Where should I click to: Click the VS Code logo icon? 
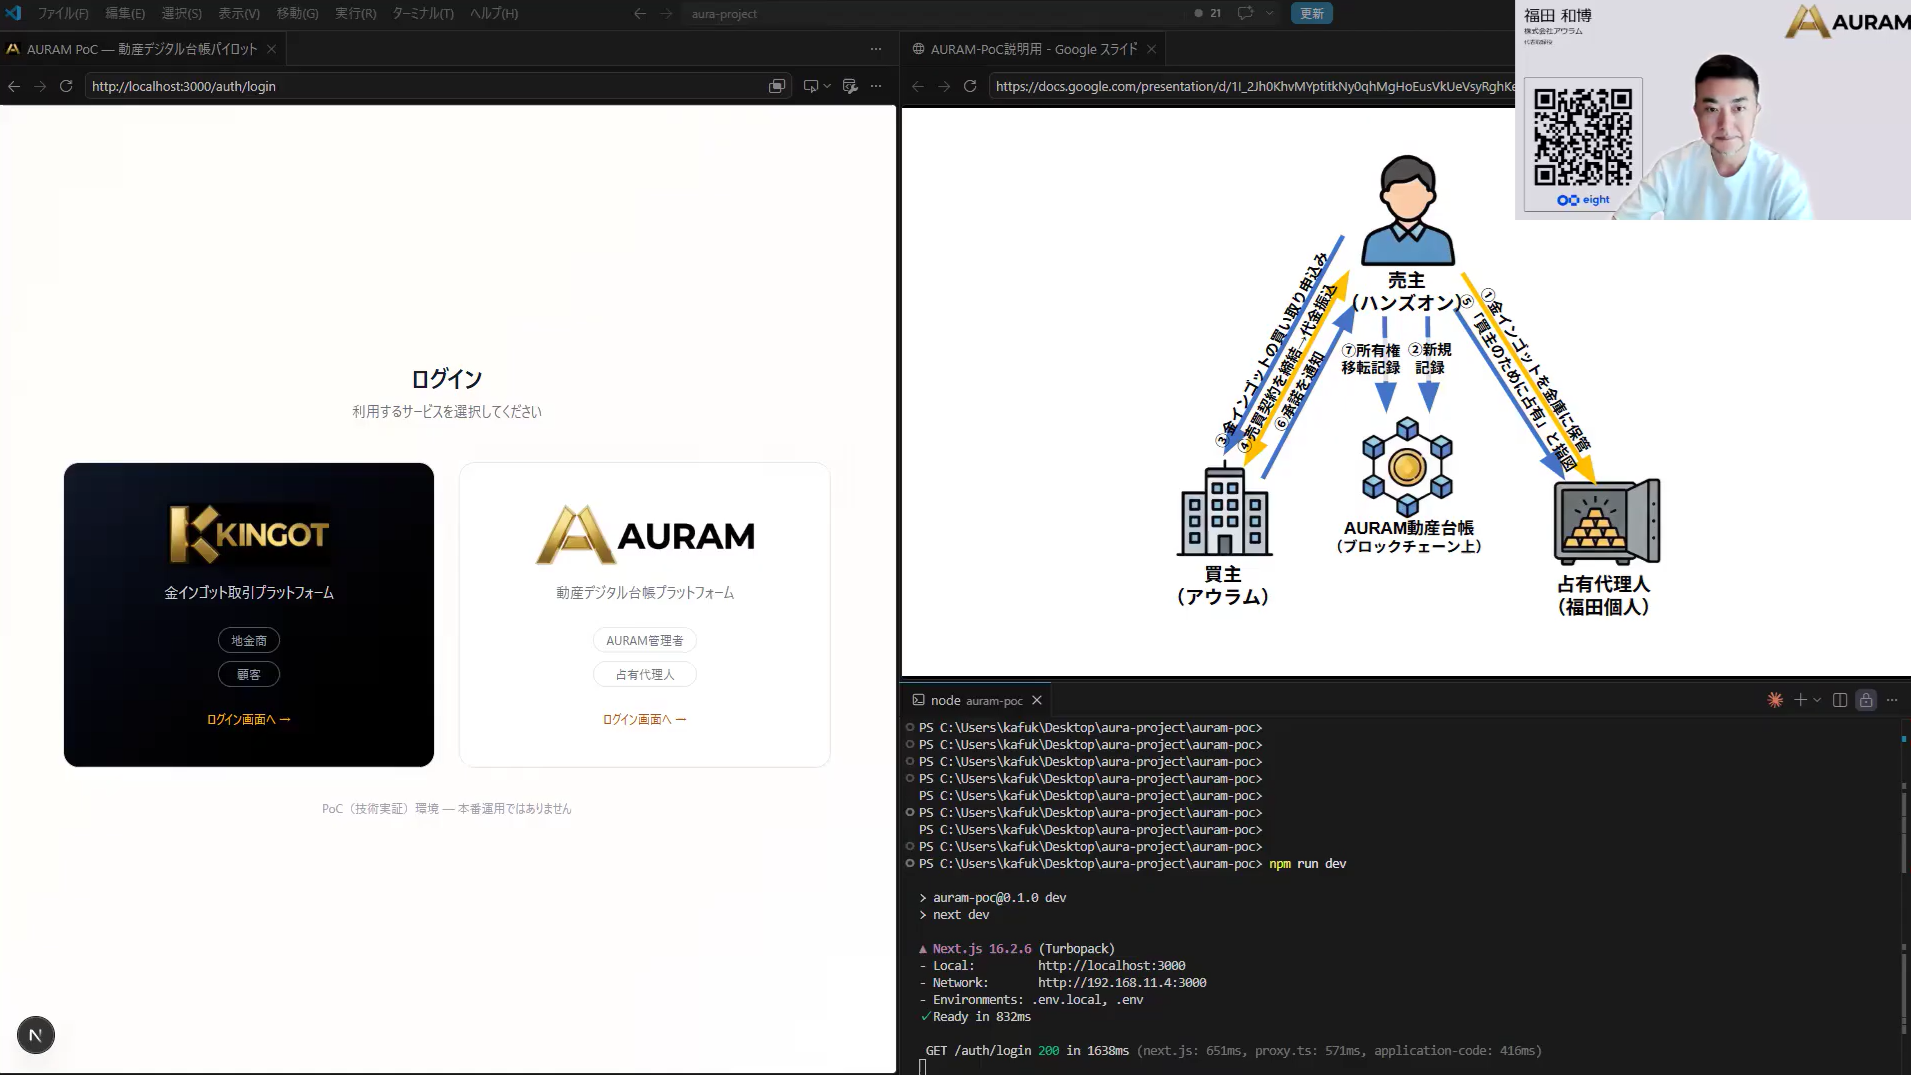tap(14, 13)
